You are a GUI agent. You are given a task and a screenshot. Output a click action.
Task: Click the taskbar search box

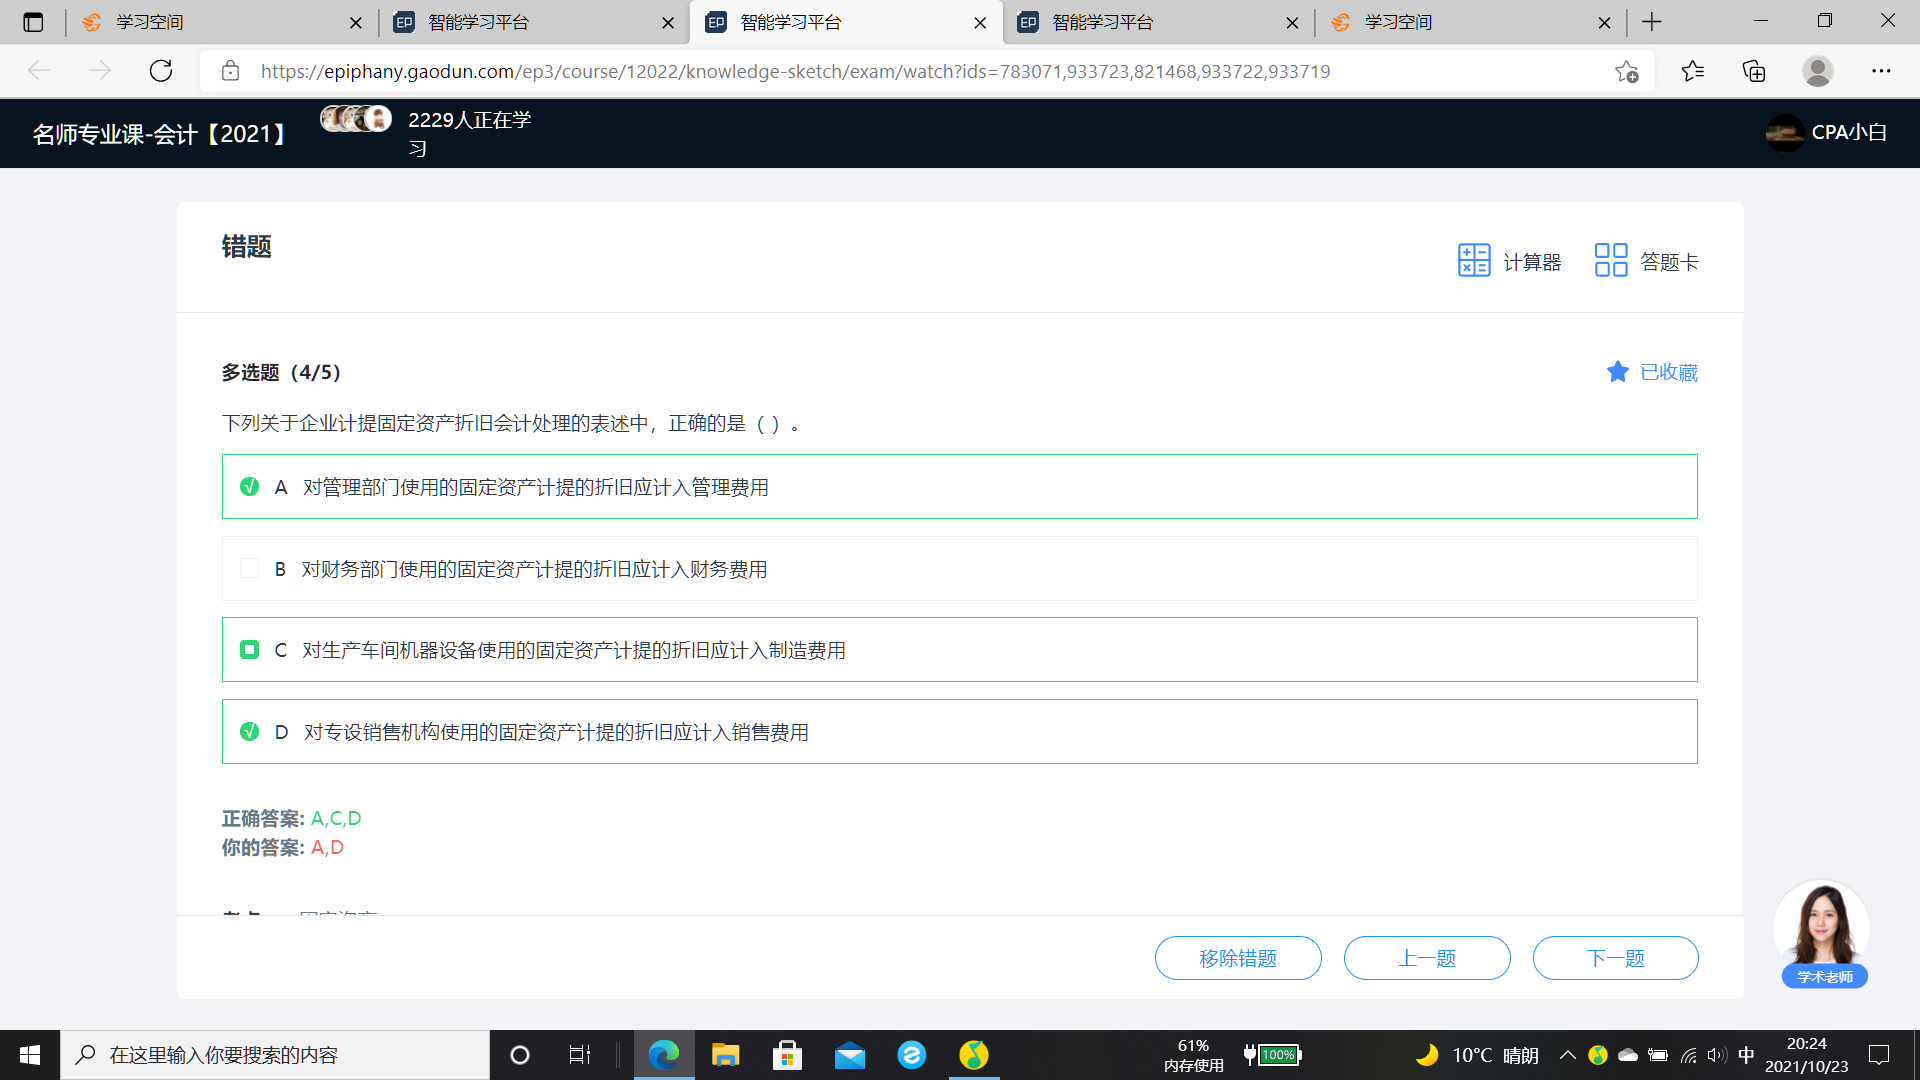click(276, 1055)
